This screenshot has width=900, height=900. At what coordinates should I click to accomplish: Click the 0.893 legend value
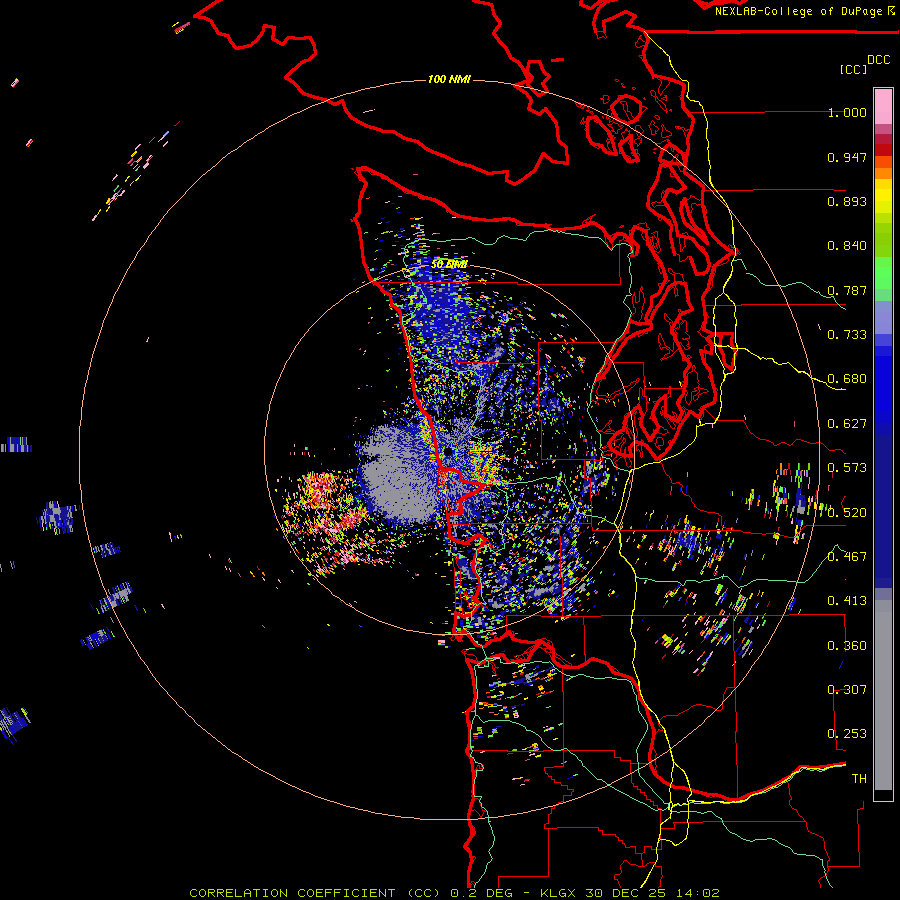[x=847, y=201]
